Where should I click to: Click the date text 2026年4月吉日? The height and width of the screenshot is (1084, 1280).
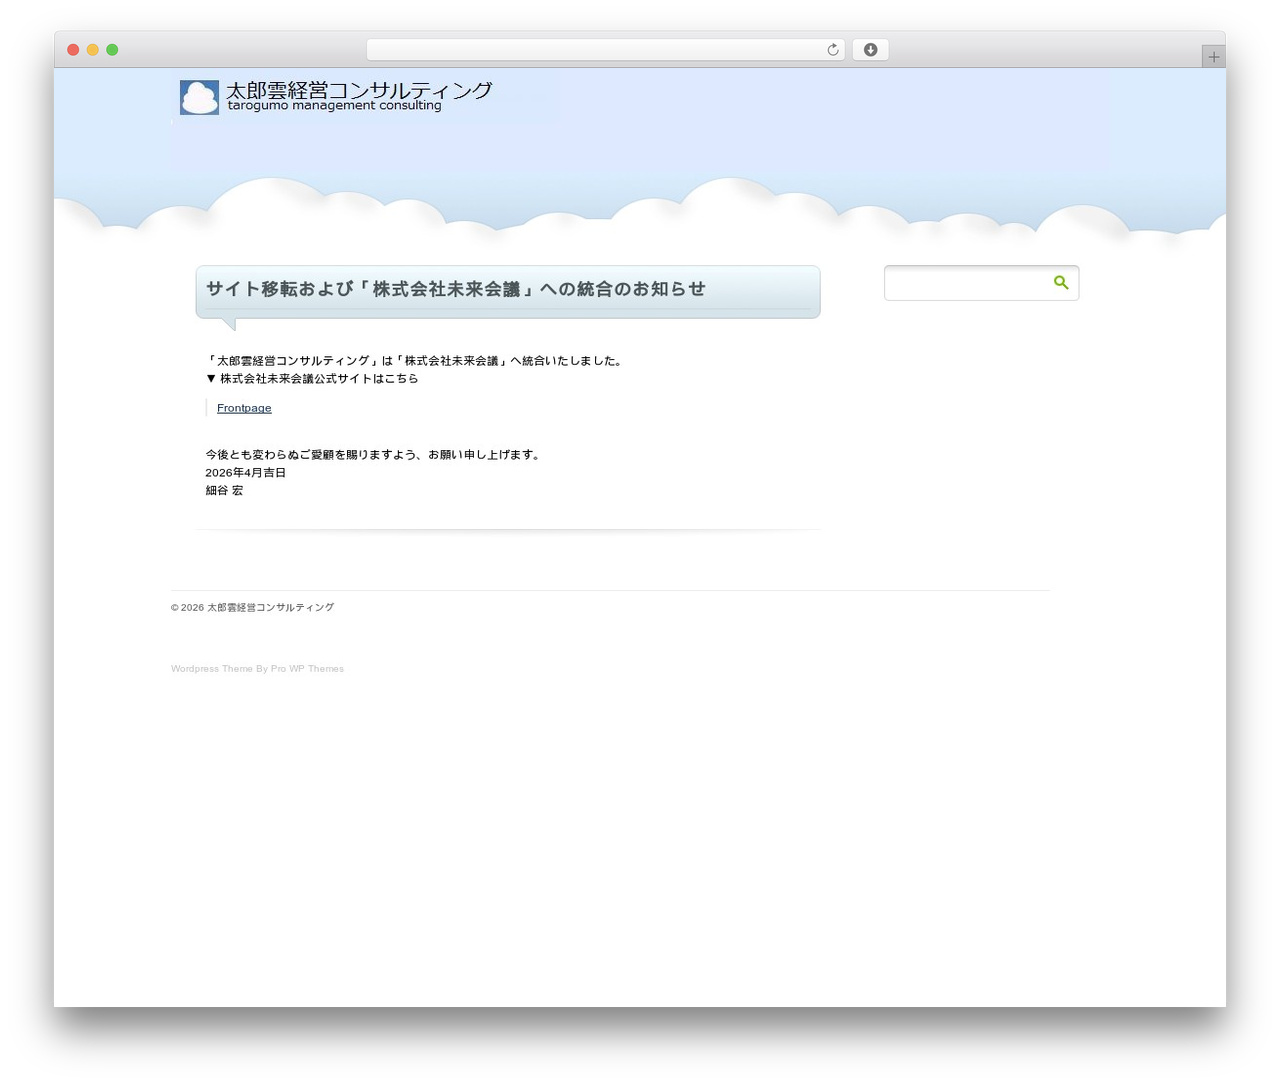(246, 473)
